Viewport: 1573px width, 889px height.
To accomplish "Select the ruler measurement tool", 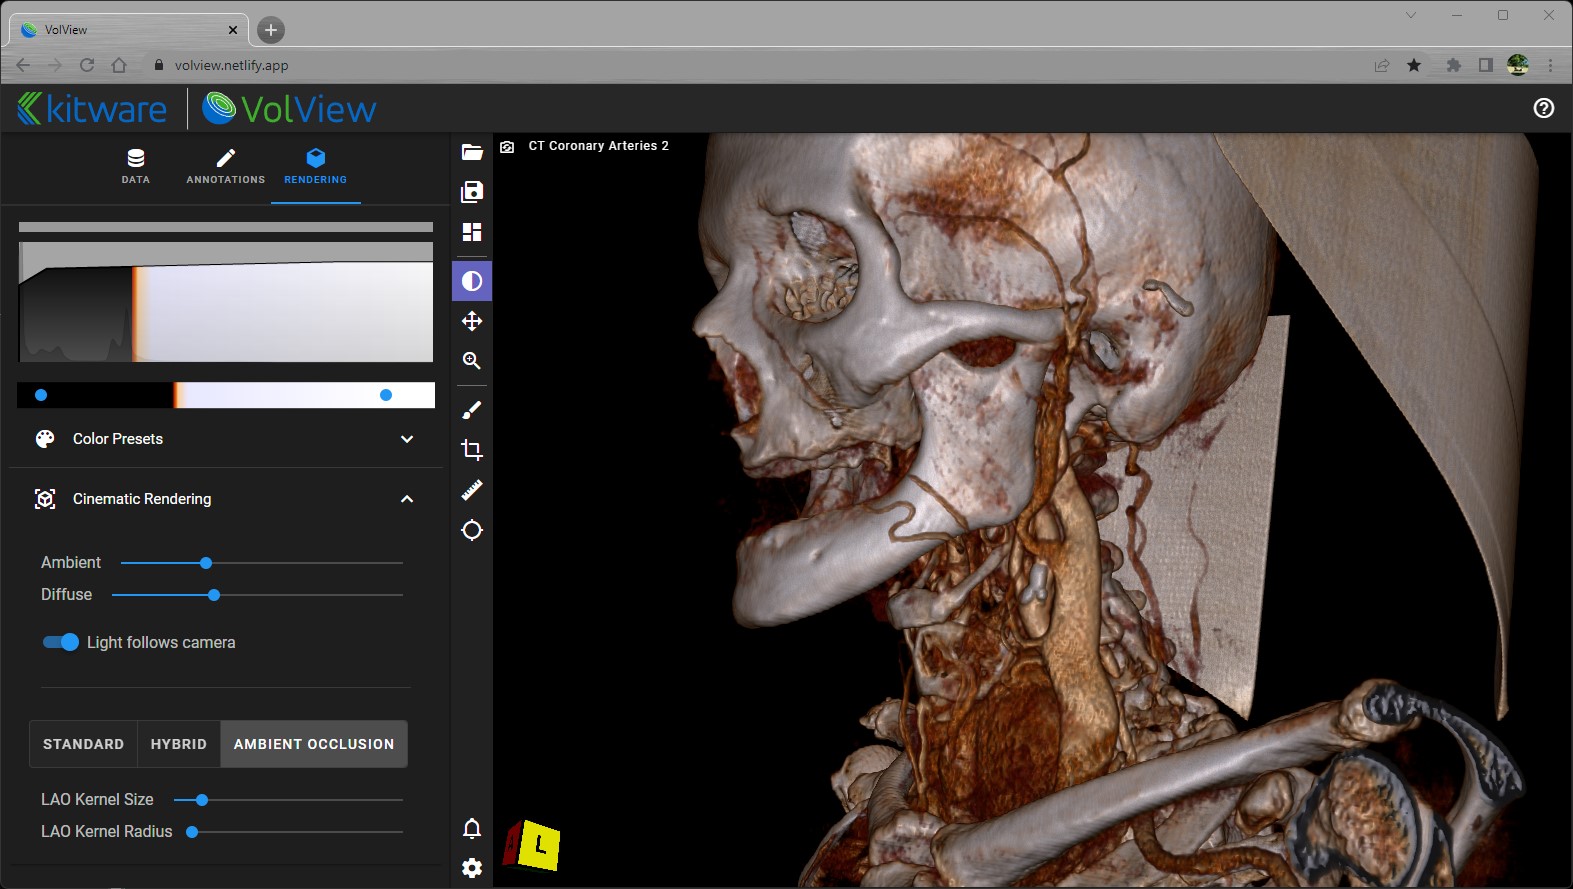I will pos(472,490).
